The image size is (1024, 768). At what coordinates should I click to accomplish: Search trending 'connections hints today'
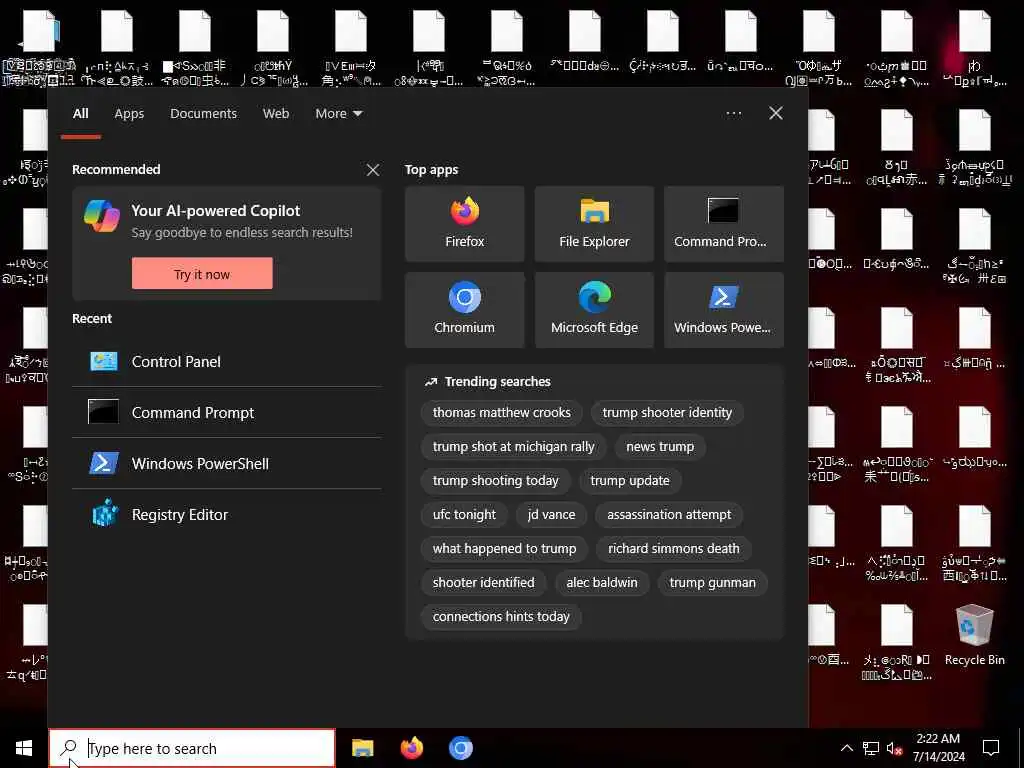501,616
